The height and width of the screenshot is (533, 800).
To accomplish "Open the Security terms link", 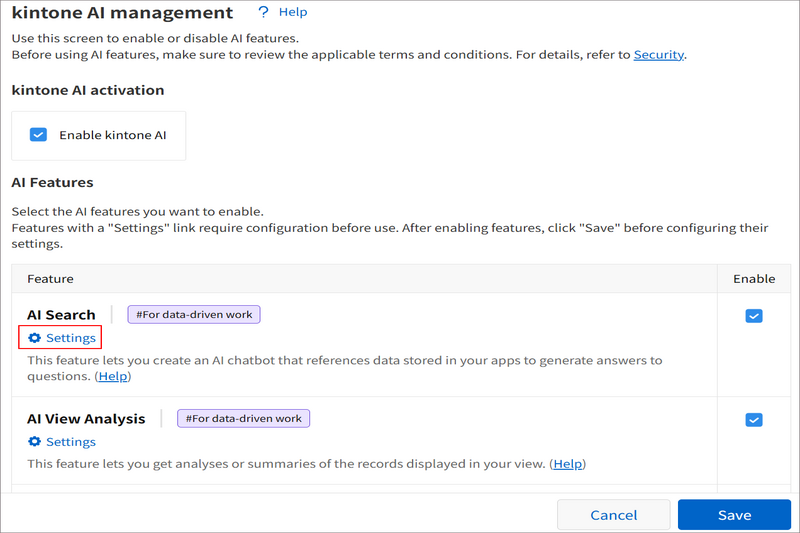I will pos(659,55).
